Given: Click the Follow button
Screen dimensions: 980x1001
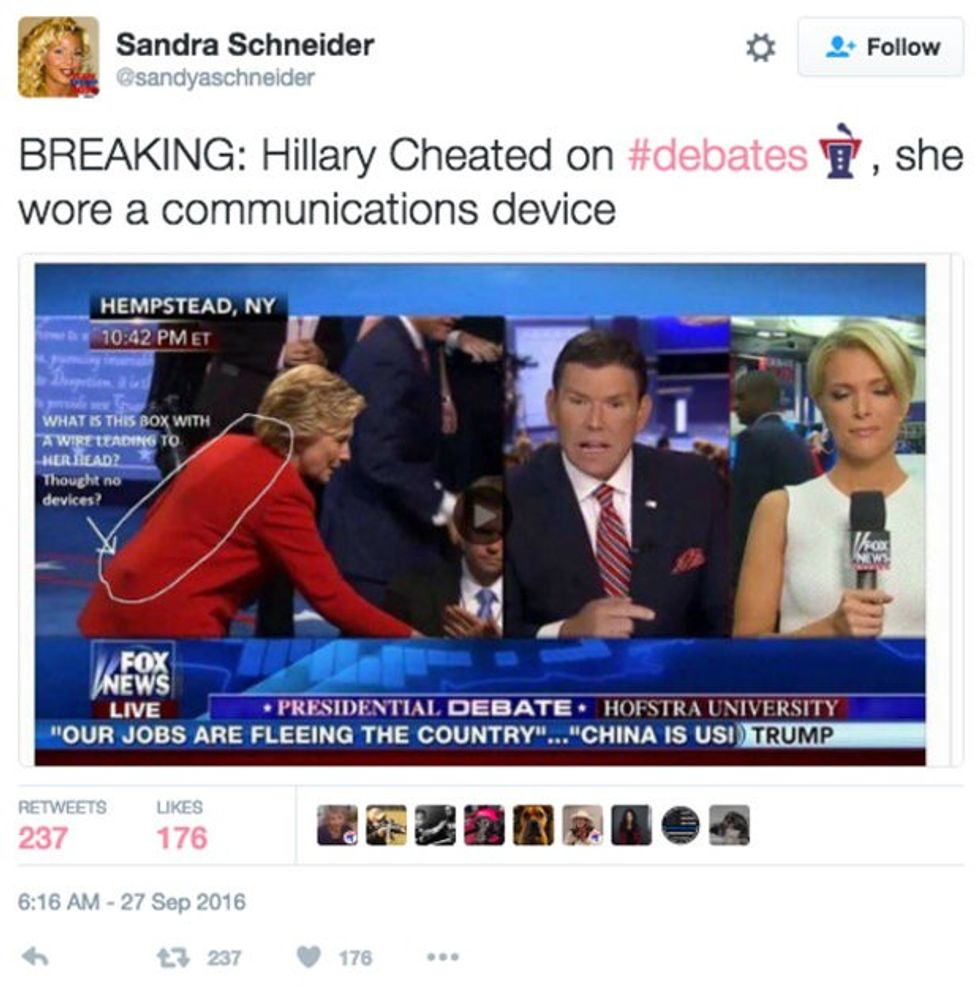Looking at the screenshot, I should 880,47.
